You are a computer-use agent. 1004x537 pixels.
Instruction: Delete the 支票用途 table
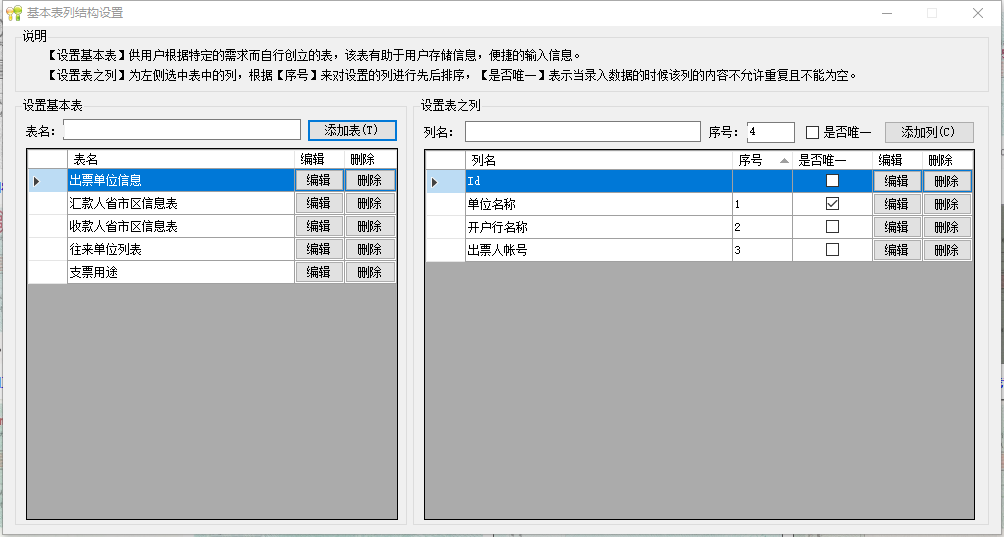(369, 272)
